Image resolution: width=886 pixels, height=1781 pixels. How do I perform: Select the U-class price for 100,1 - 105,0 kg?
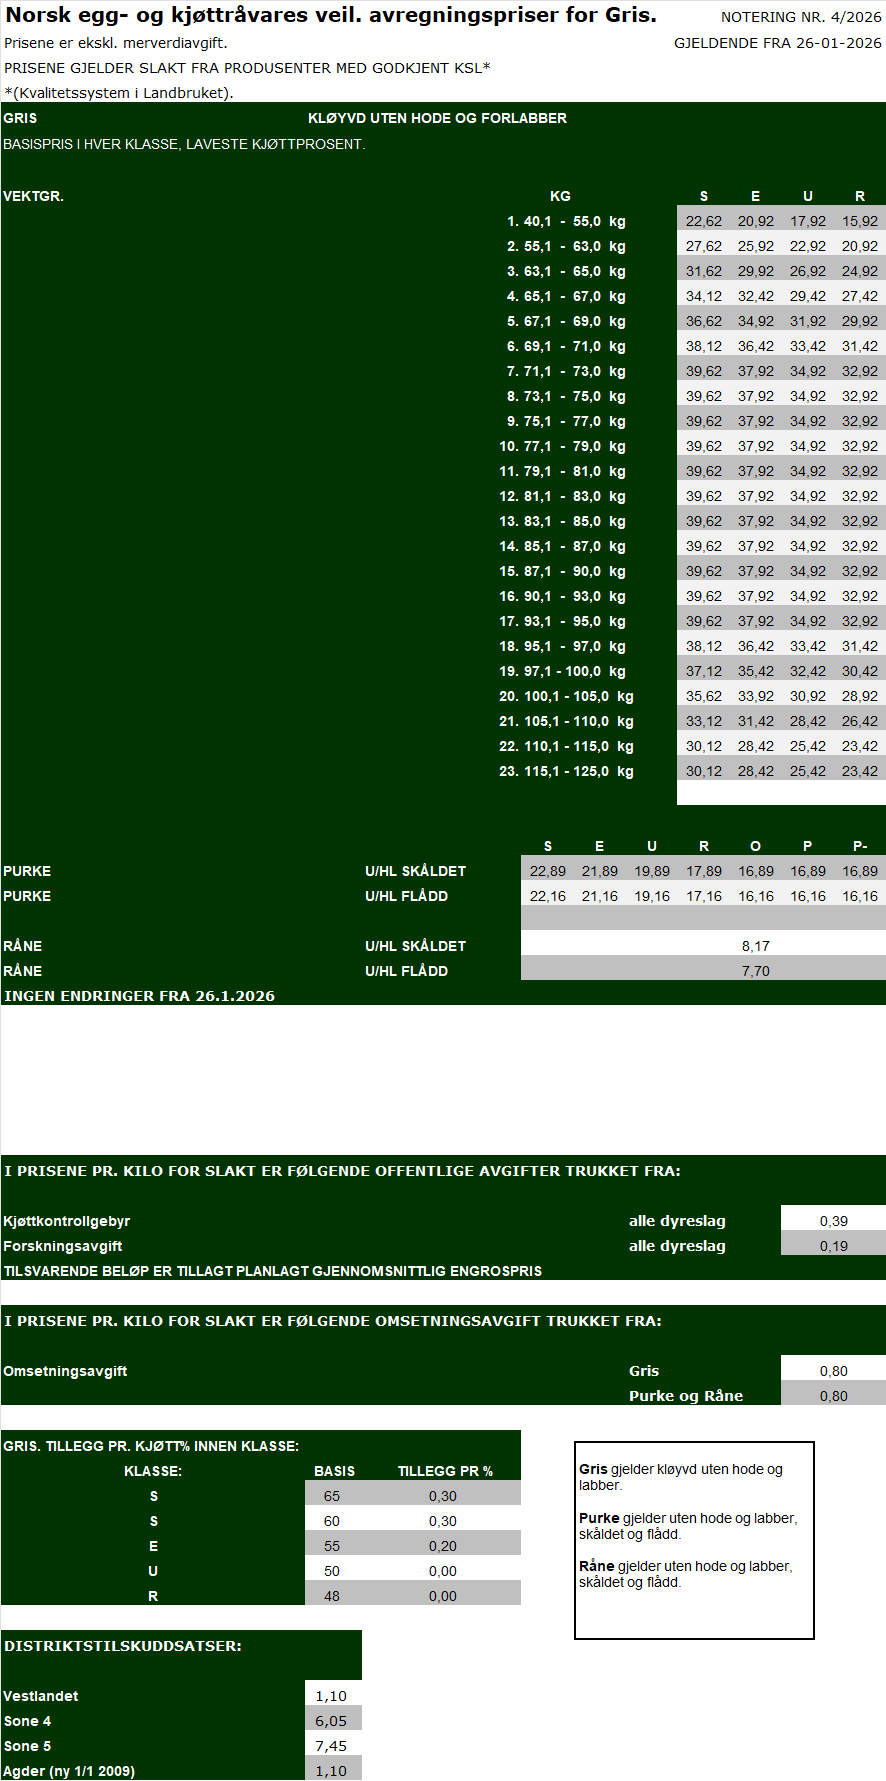coord(807,696)
